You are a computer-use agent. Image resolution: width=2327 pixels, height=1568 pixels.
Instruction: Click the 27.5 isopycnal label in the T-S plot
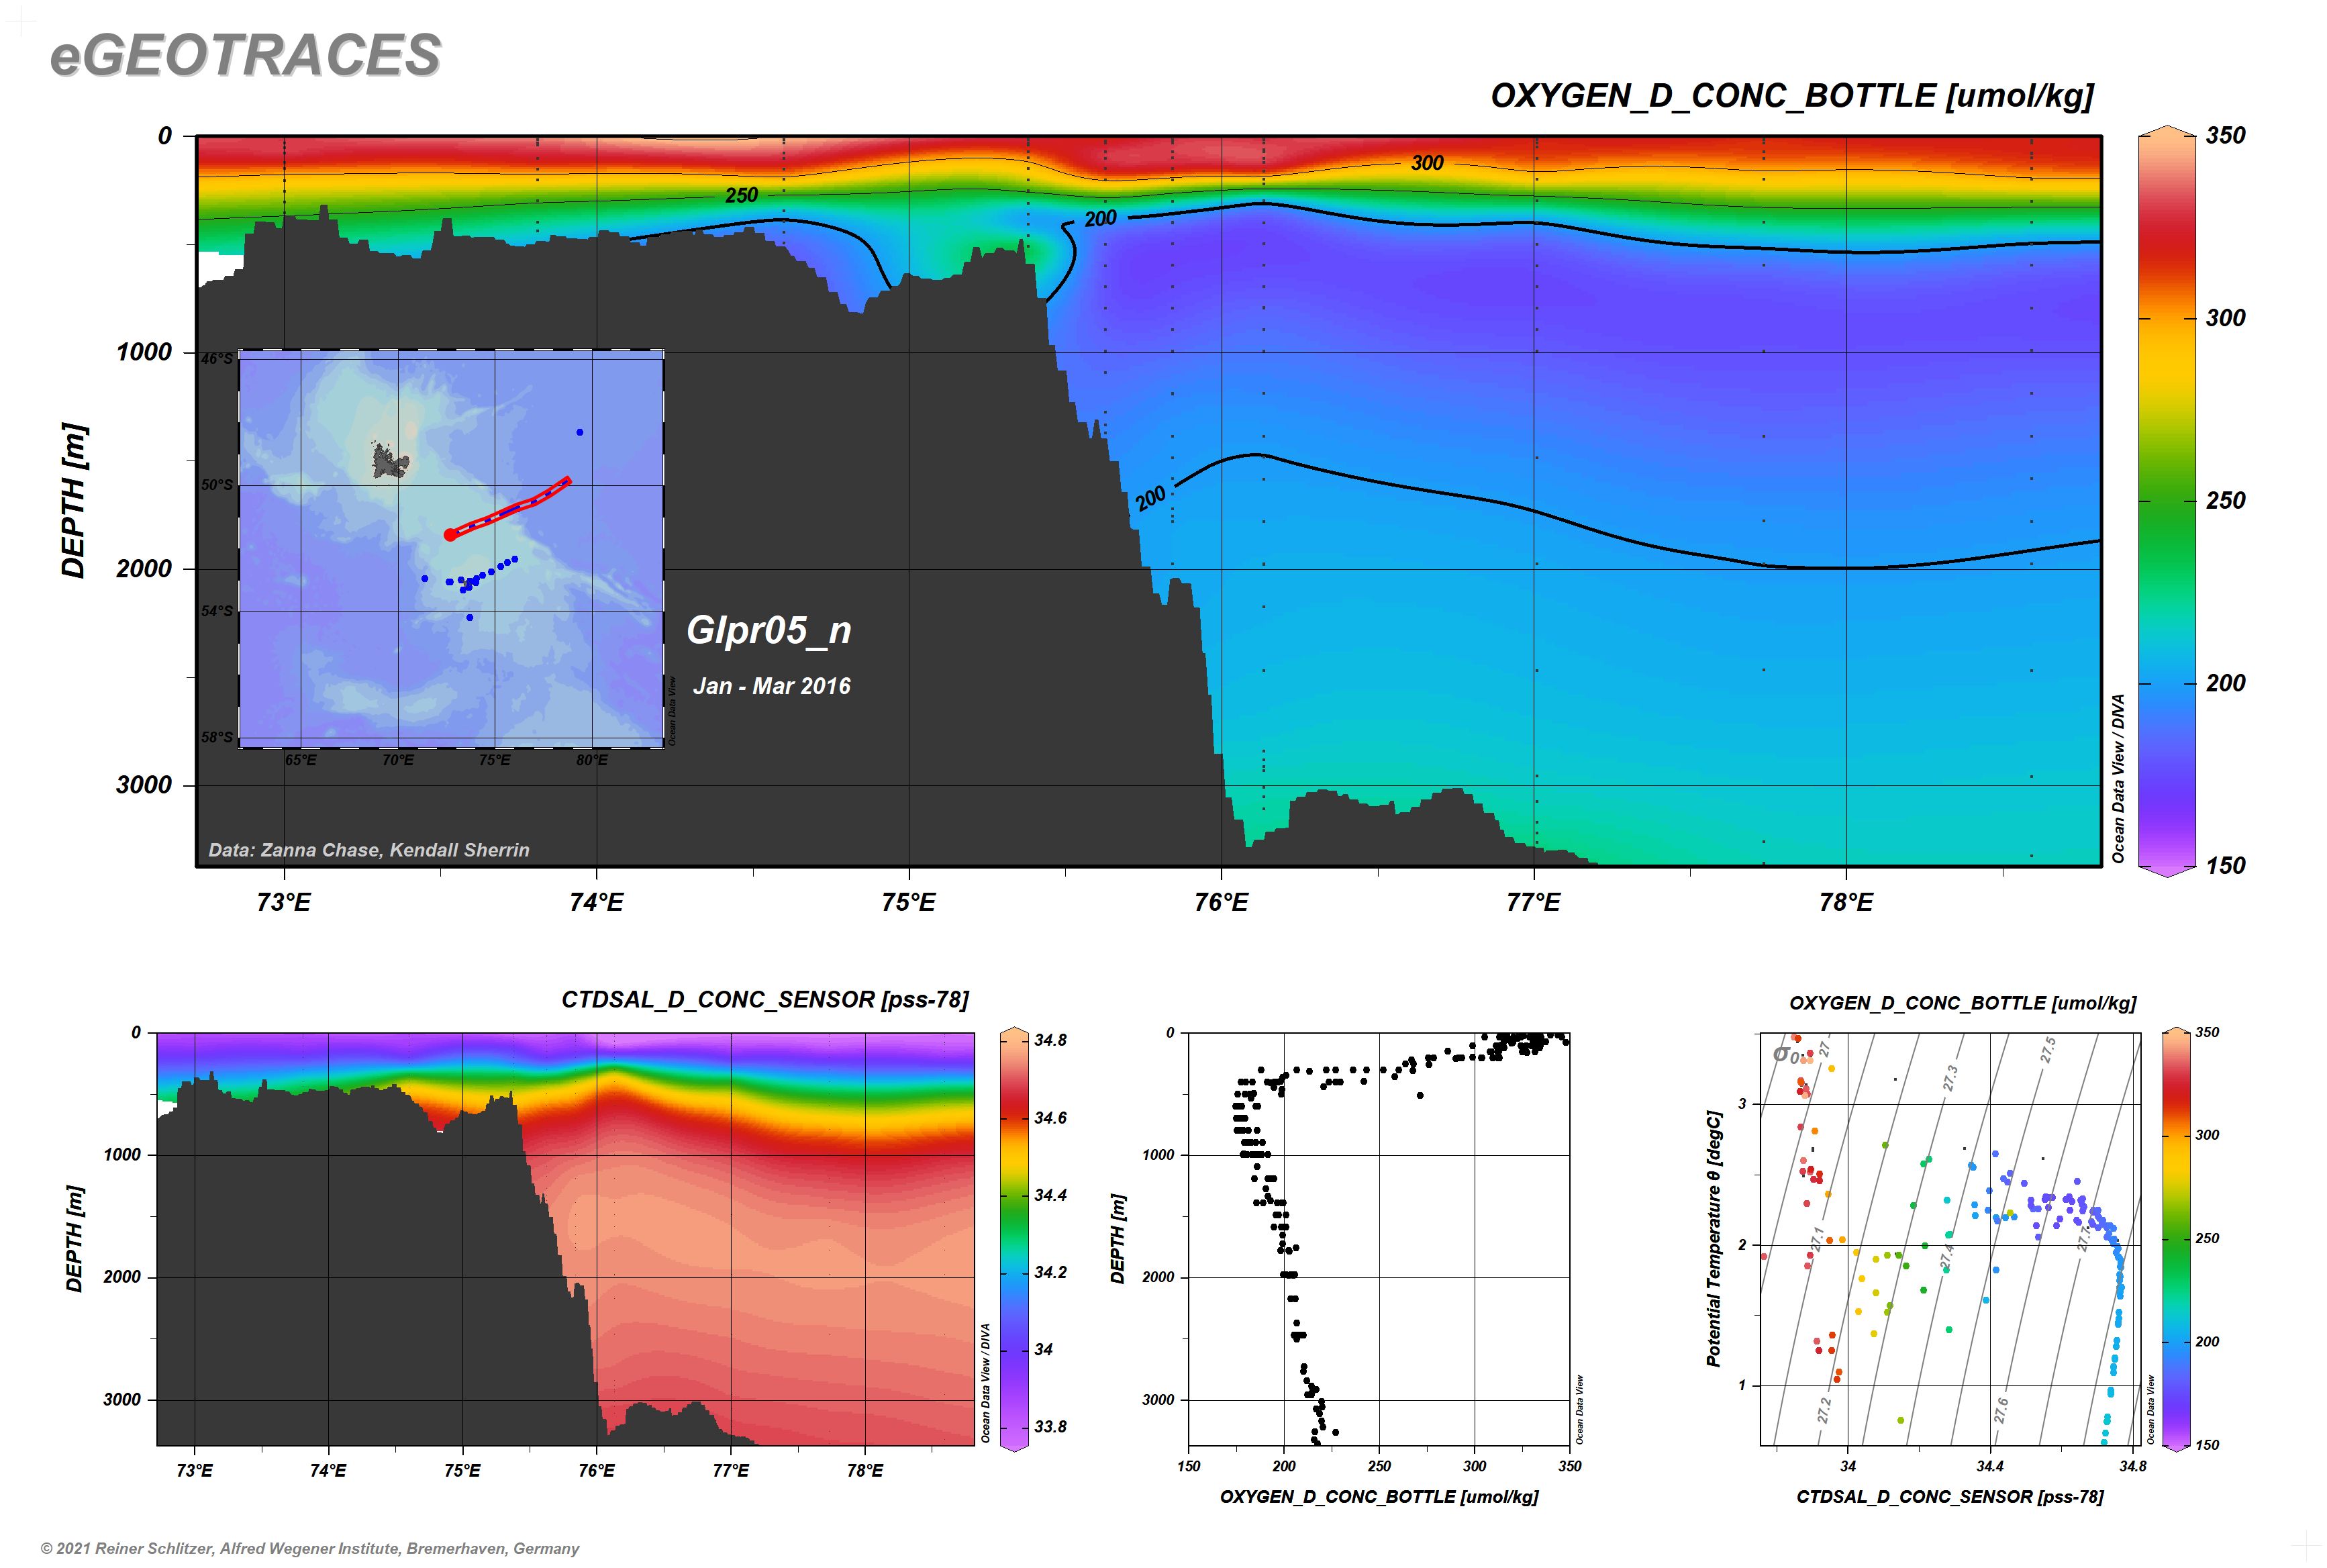coord(2049,1051)
